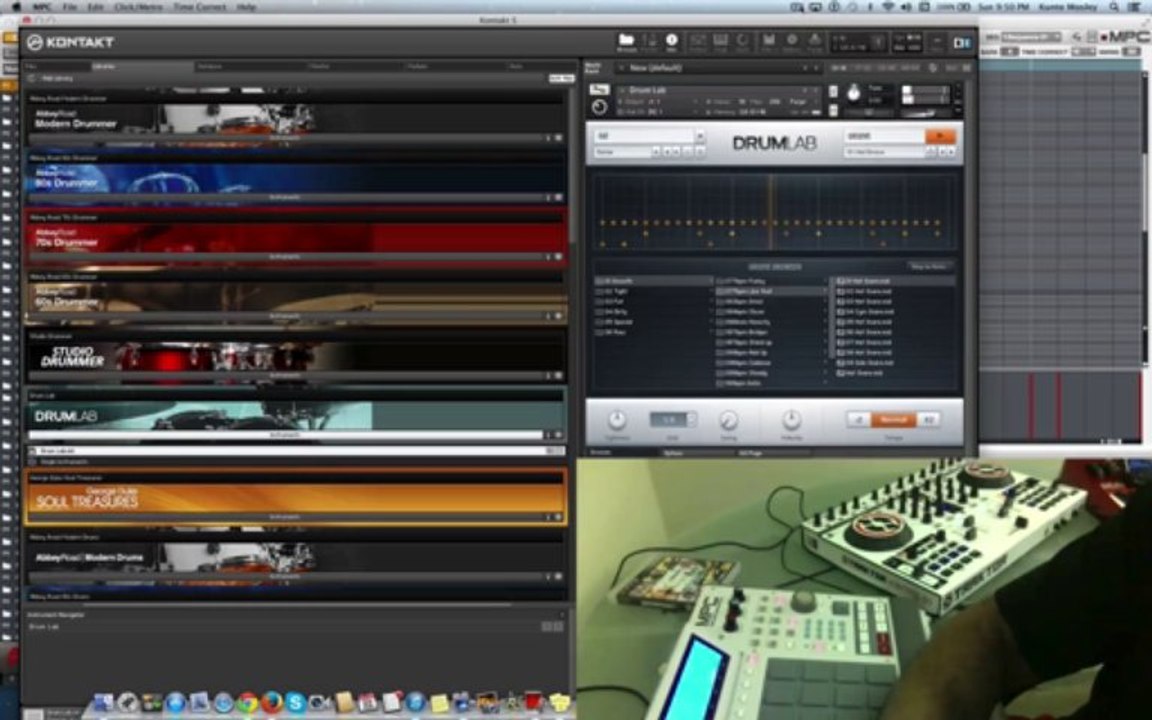The width and height of the screenshot is (1152, 720).
Task: Click the wrench edit icon of Drum Lab
Action: click(600, 90)
